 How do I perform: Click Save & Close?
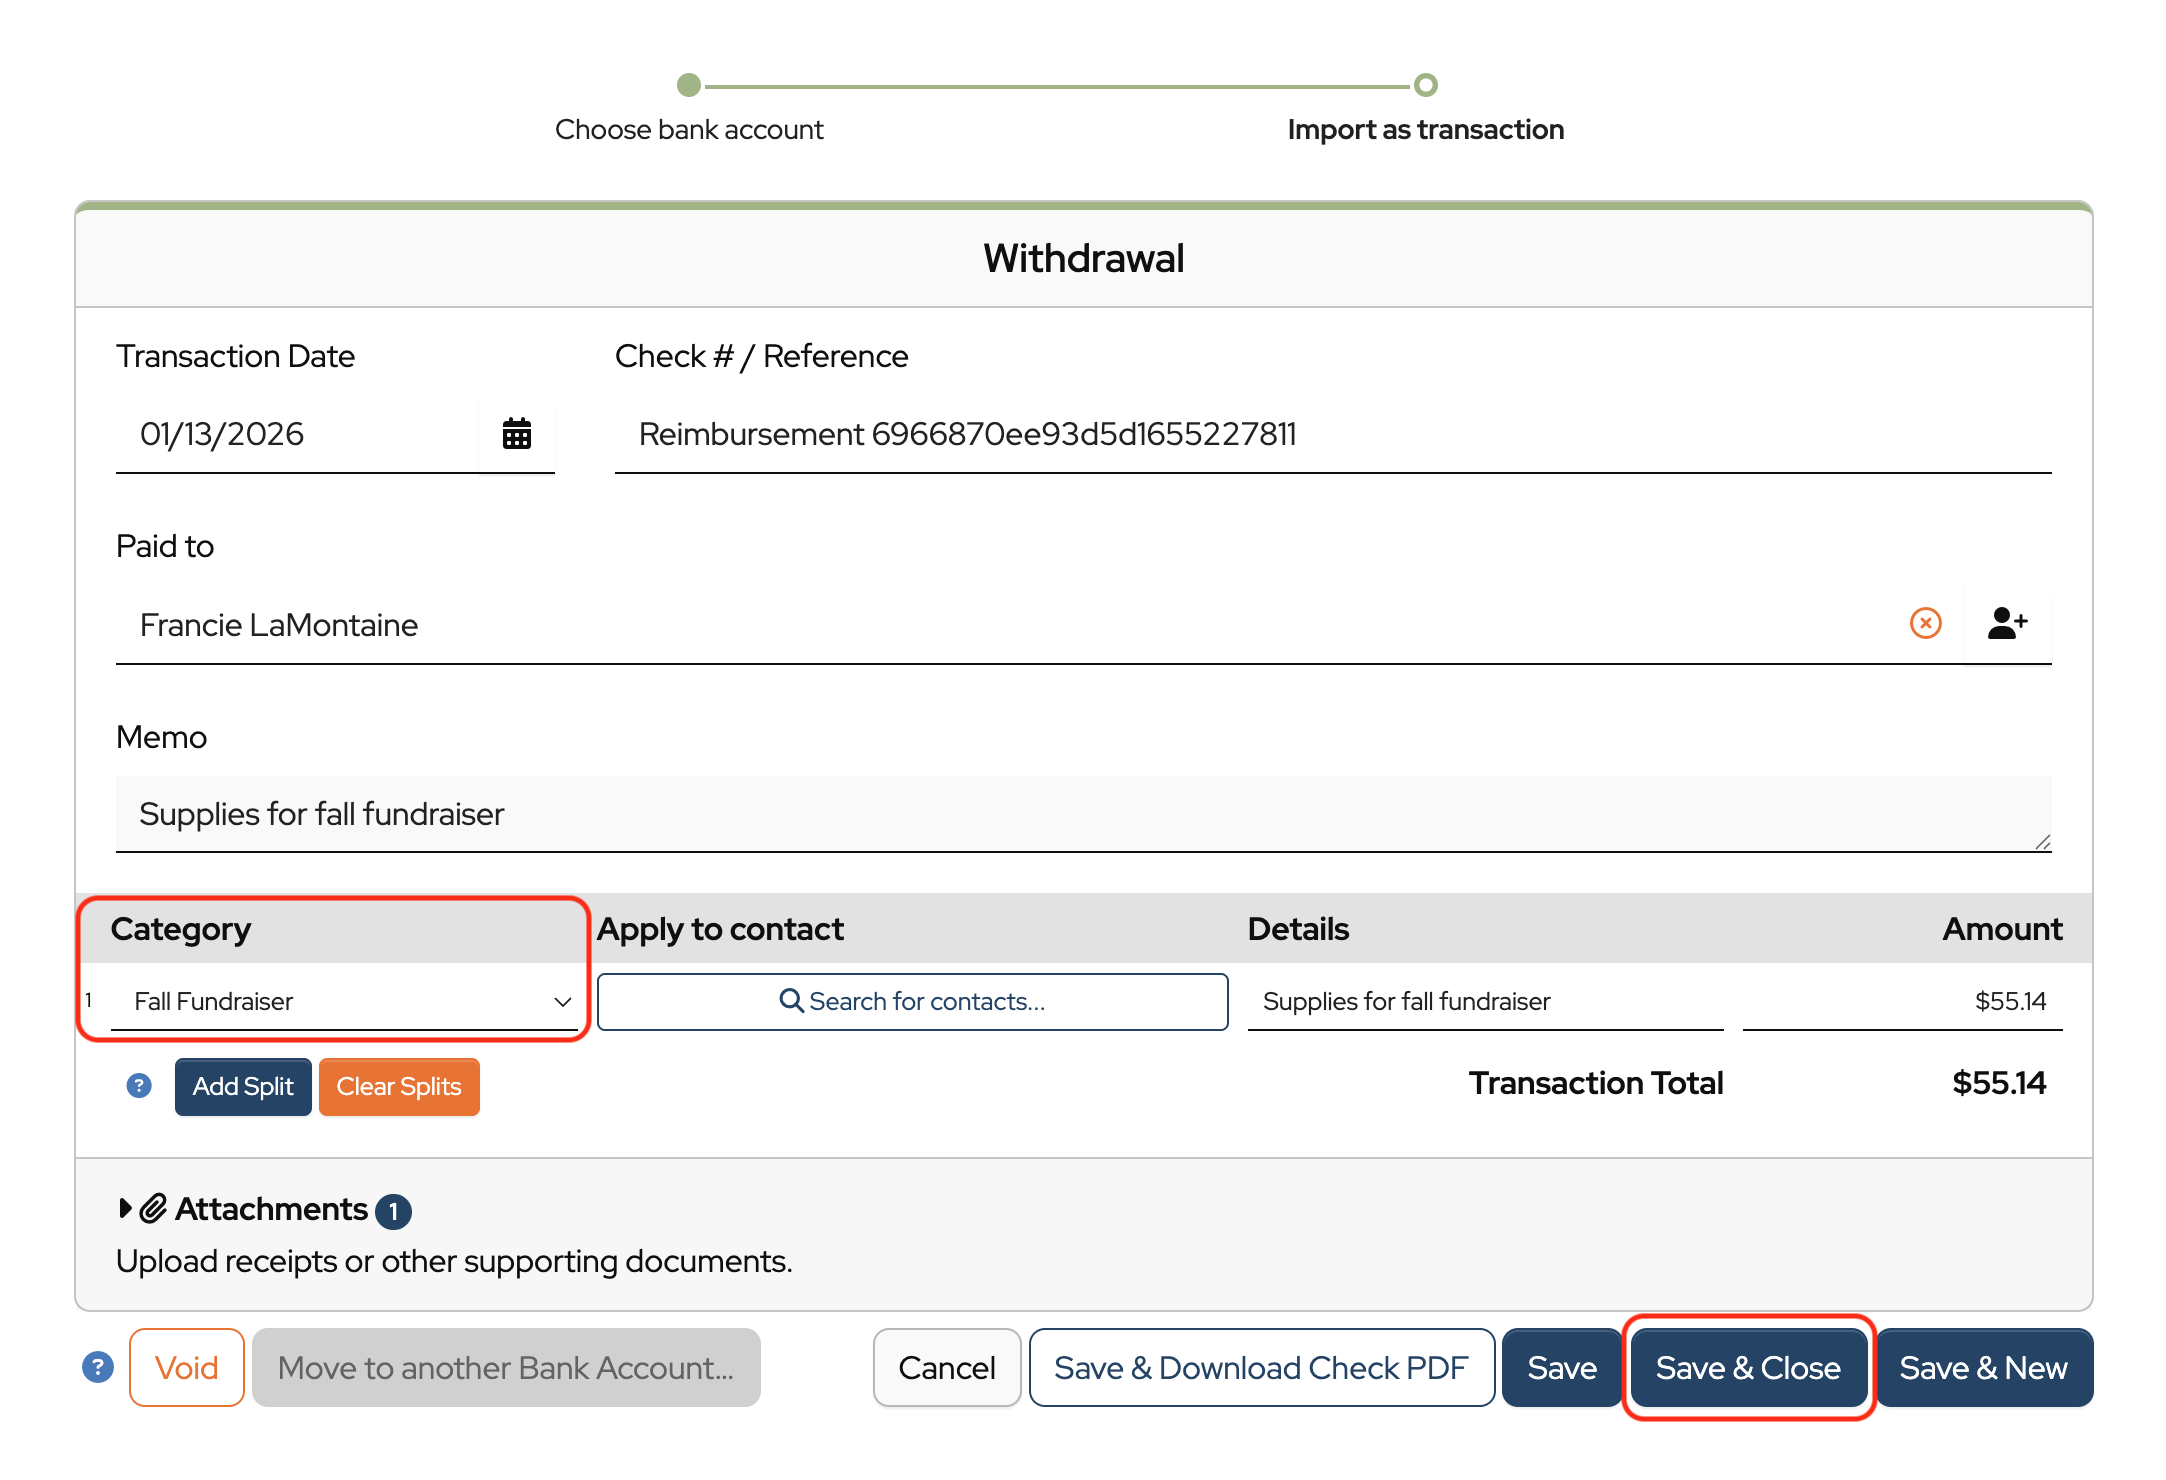[1747, 1367]
